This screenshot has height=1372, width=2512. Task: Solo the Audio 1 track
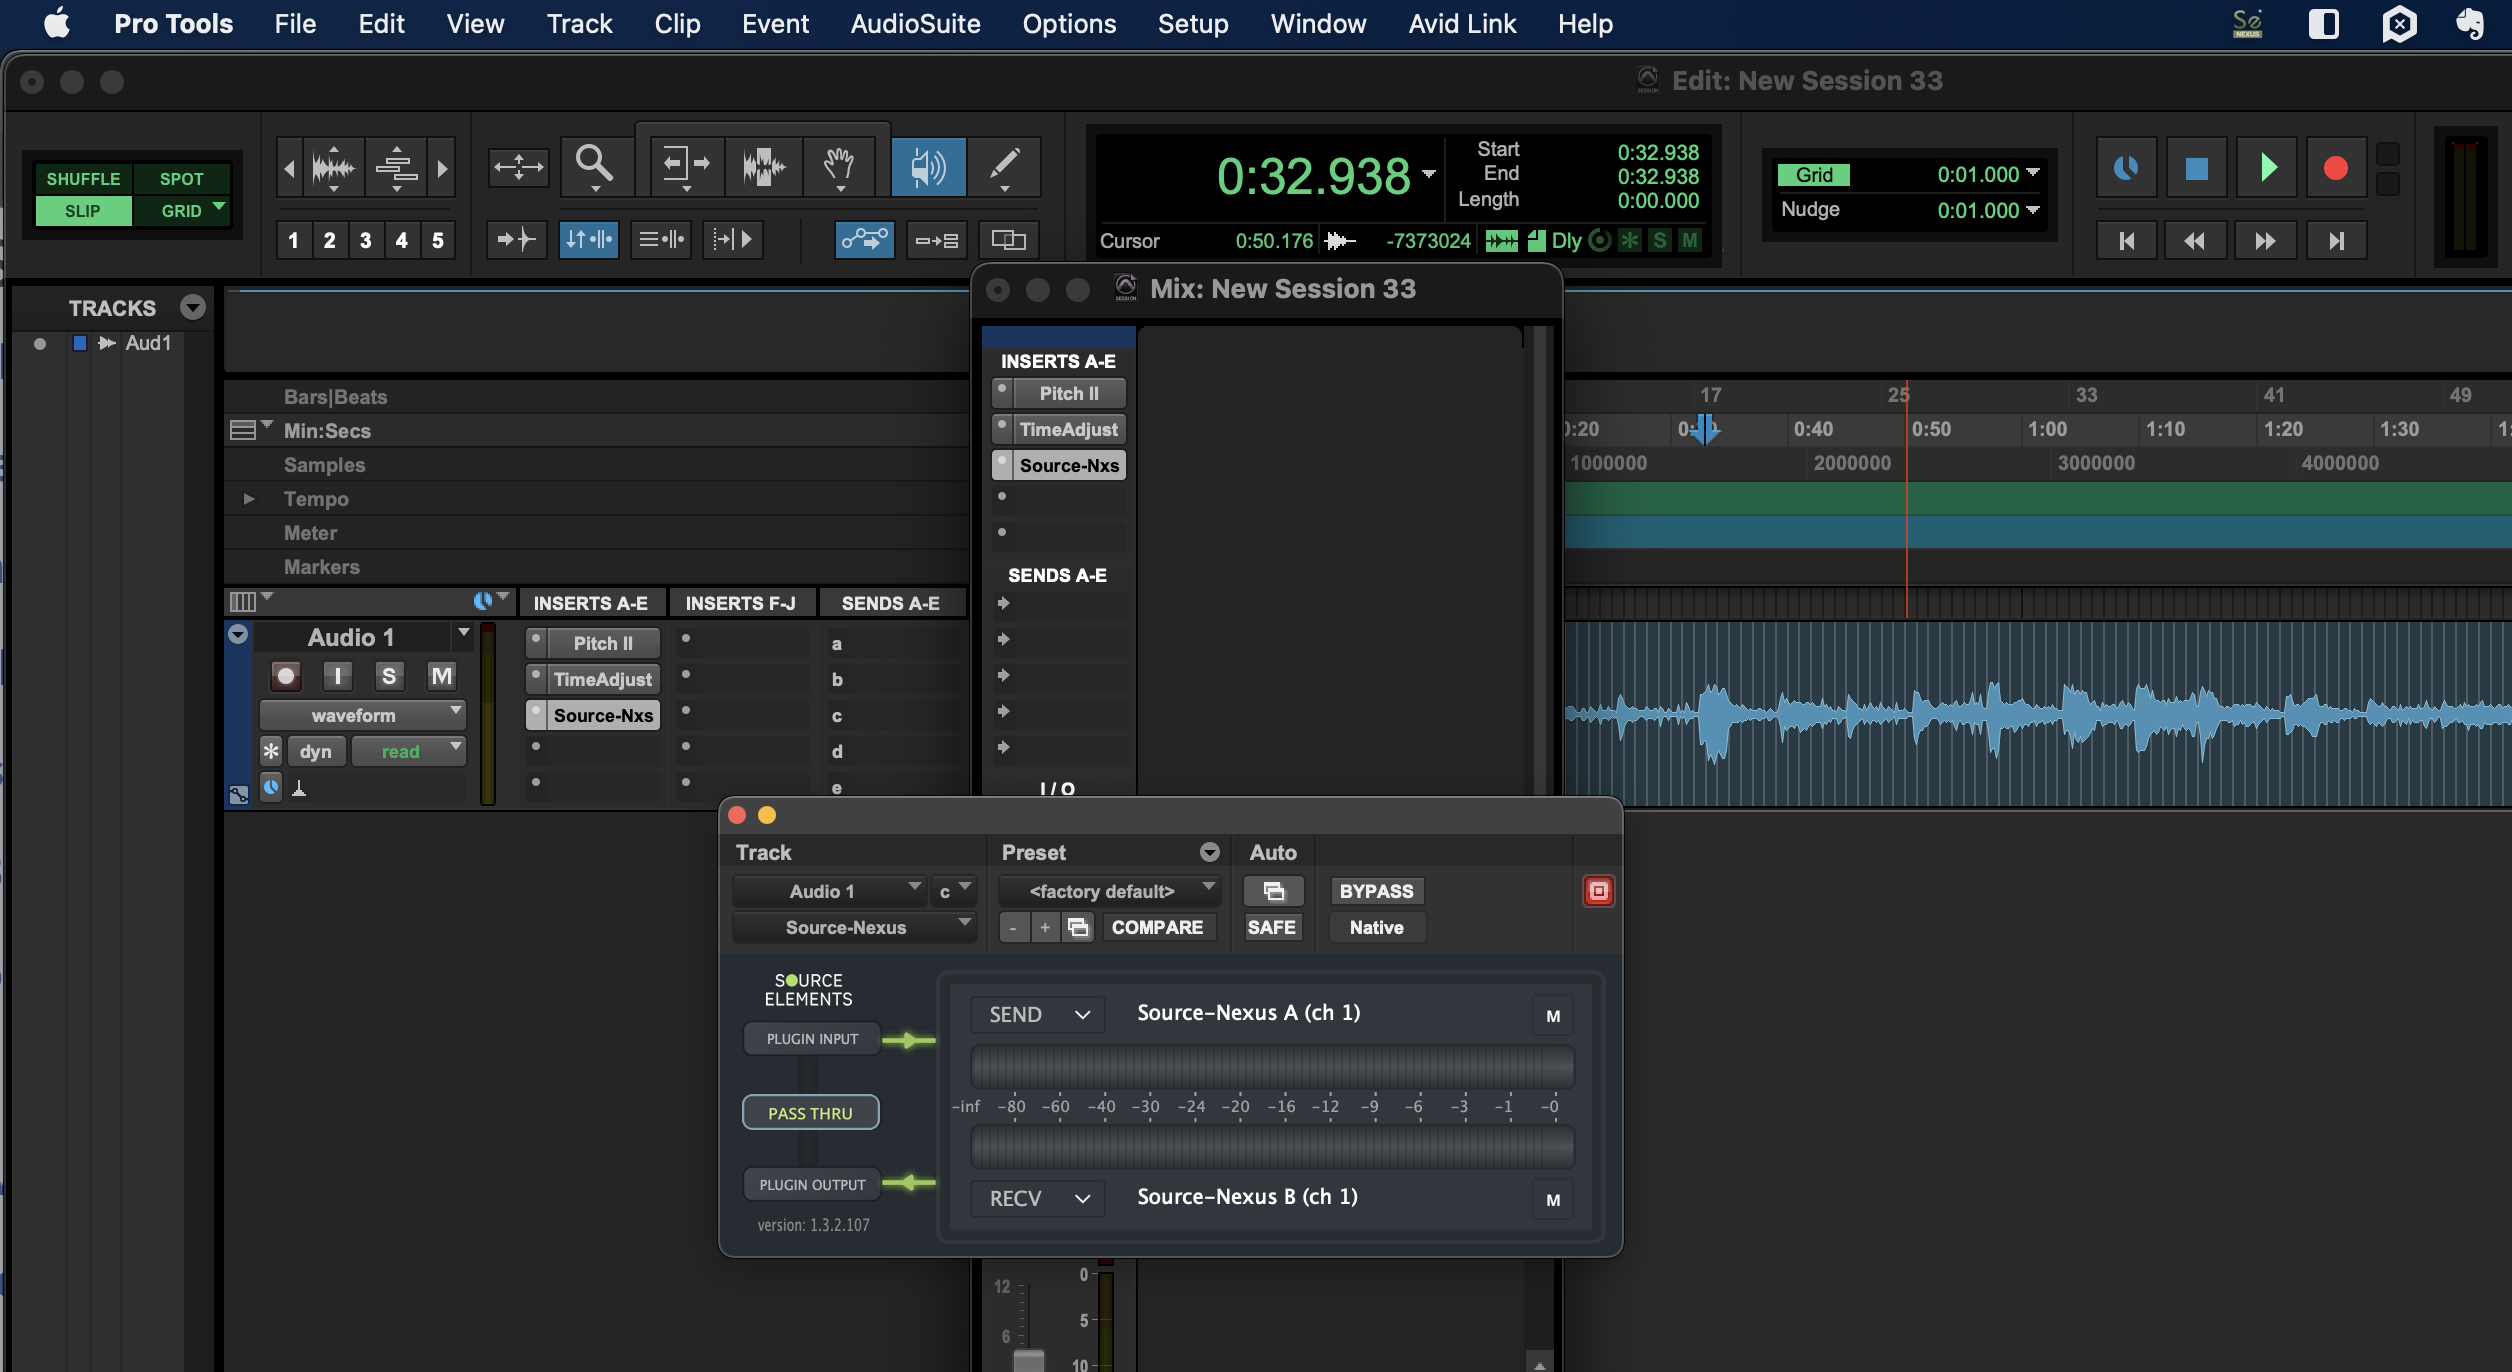click(389, 677)
